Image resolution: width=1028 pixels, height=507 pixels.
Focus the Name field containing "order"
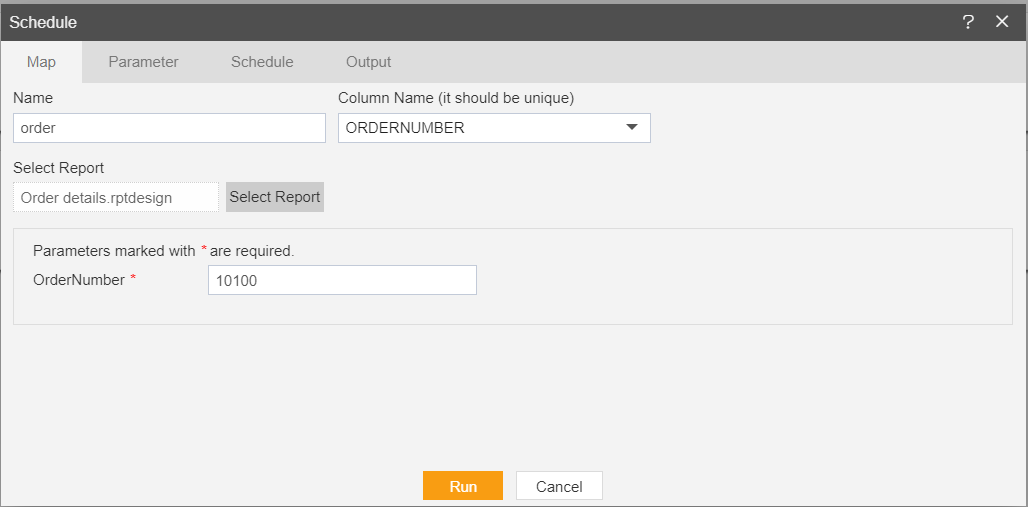pyautogui.click(x=169, y=128)
